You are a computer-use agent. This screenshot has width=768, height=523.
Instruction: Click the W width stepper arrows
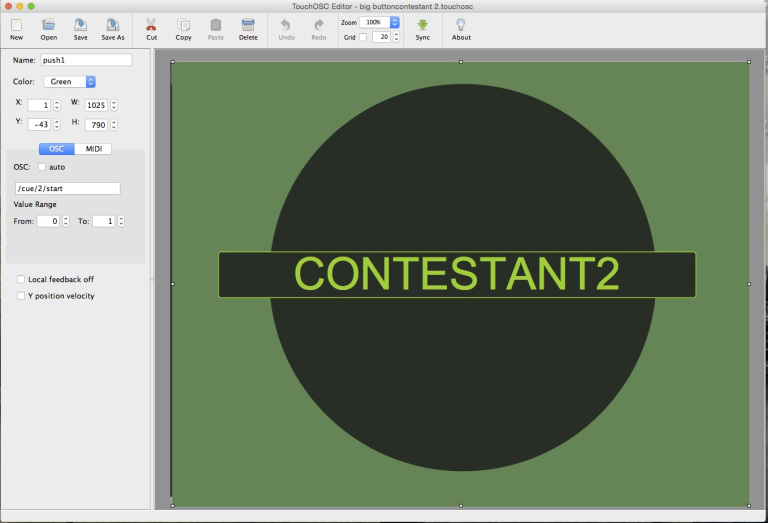[x=114, y=105]
